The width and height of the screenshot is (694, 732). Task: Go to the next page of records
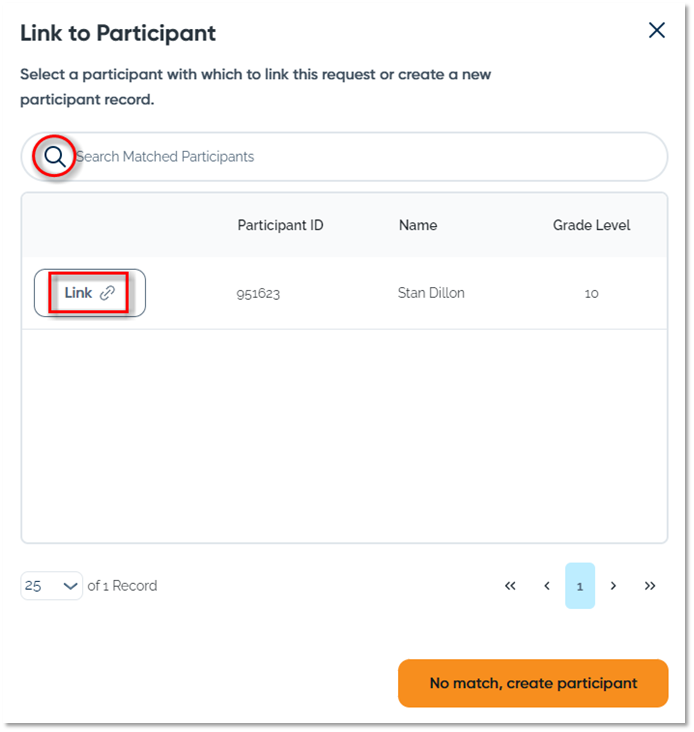[613, 586]
